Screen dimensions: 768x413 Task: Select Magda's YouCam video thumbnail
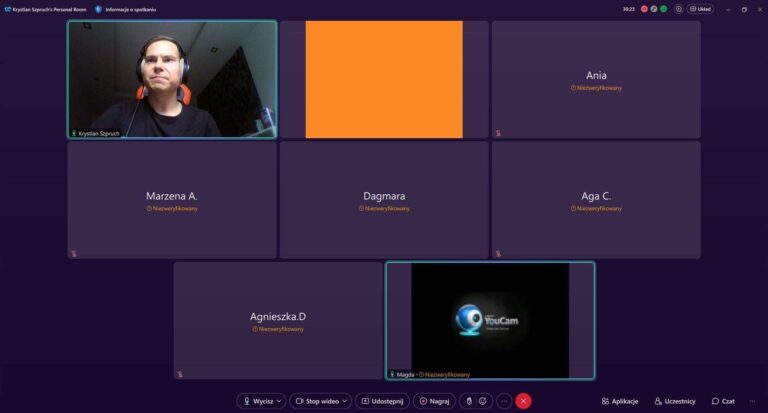(490, 320)
